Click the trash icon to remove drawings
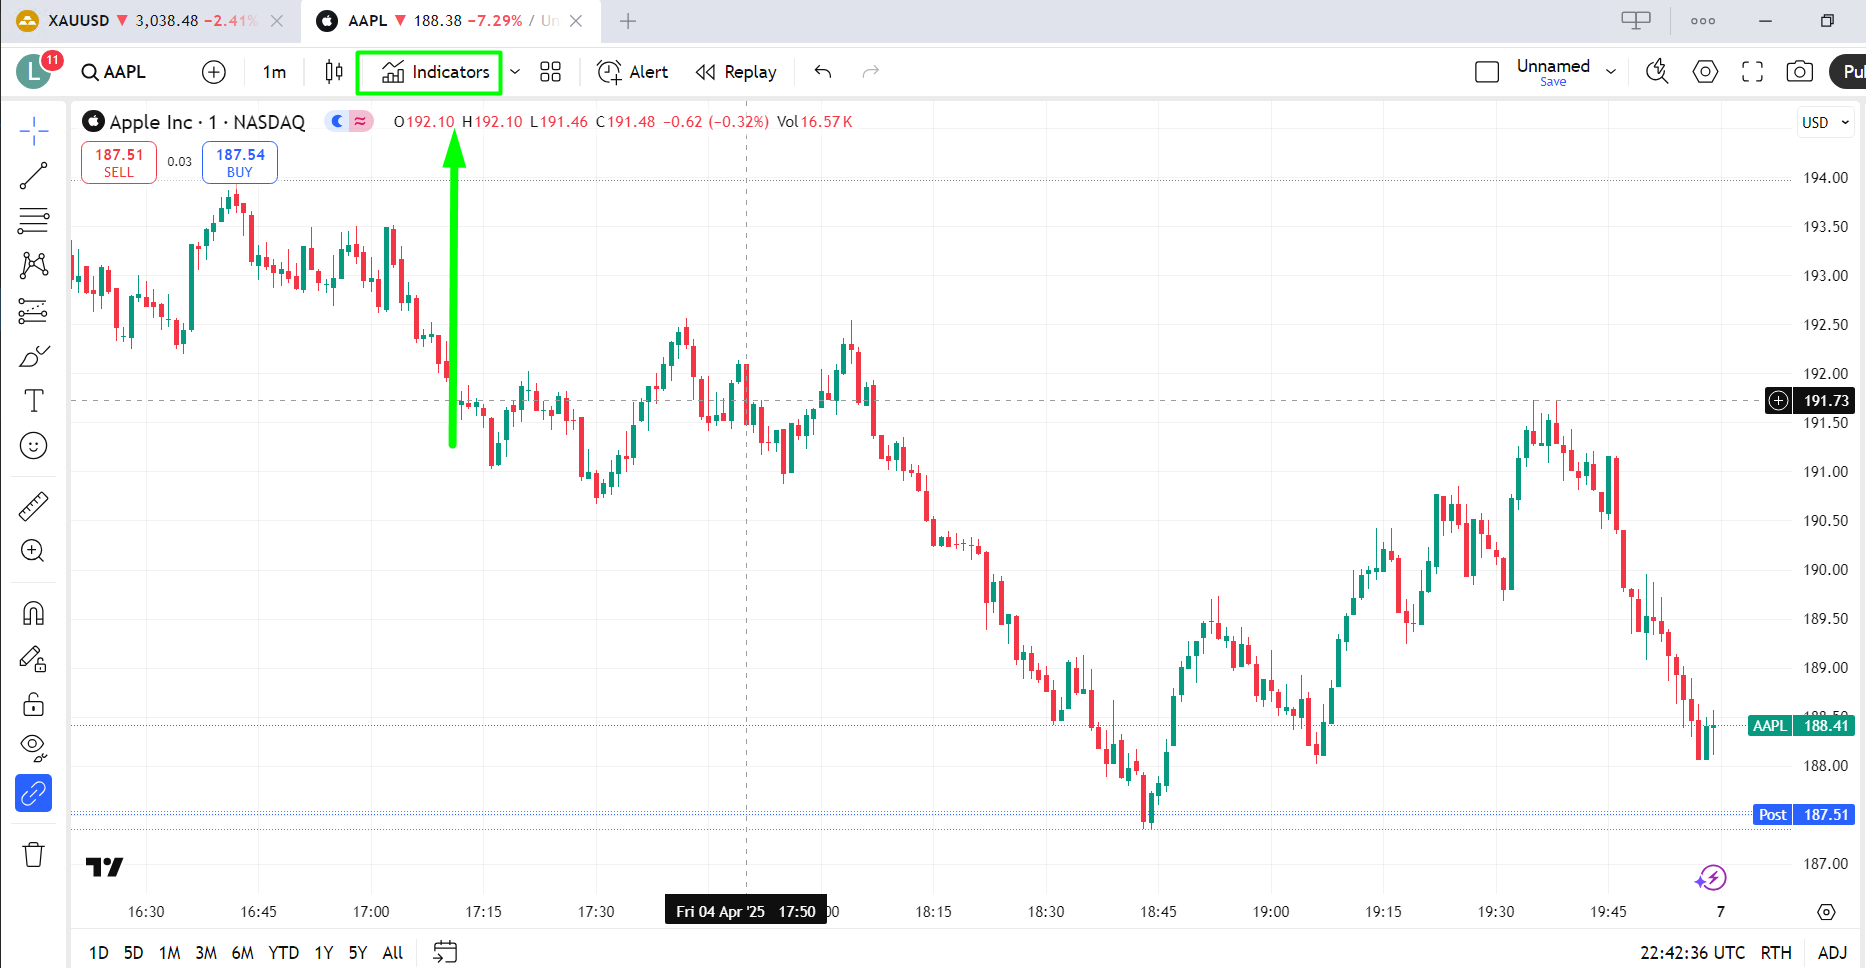Image resolution: width=1866 pixels, height=968 pixels. (33, 854)
